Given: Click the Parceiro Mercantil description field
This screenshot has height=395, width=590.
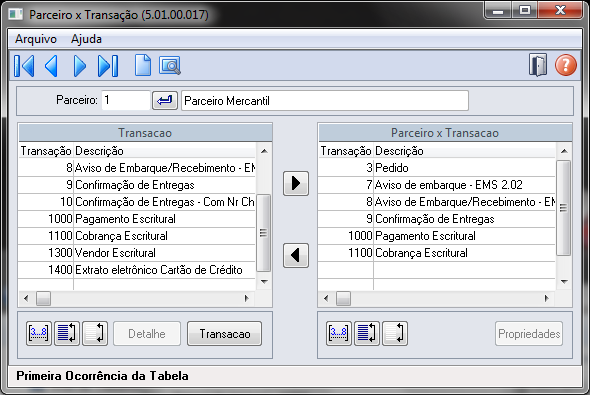Looking at the screenshot, I should pyautogui.click(x=325, y=100).
